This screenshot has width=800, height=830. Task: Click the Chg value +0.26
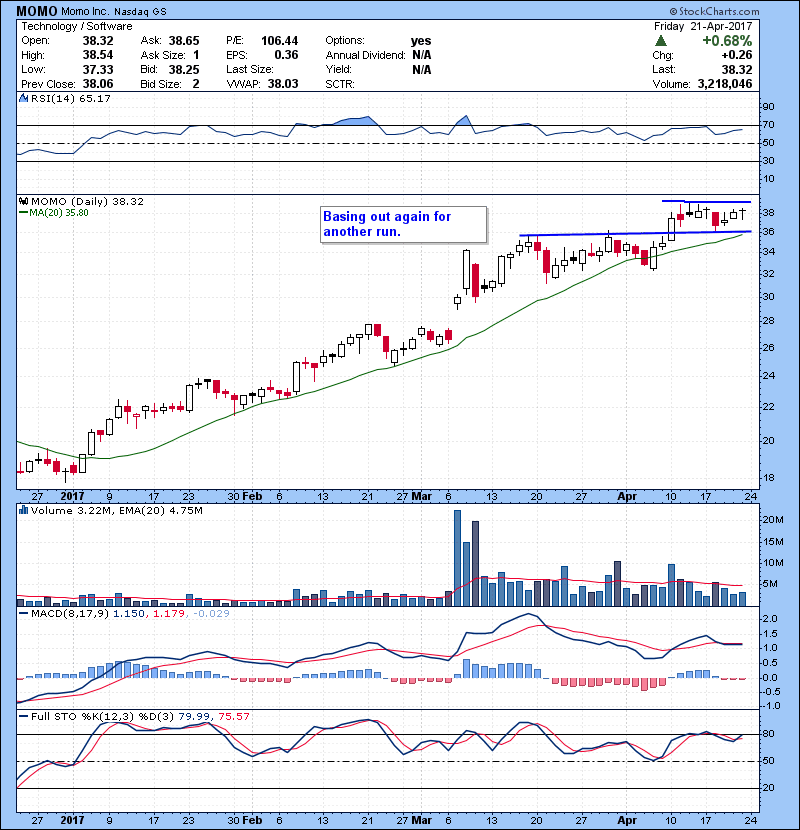coord(736,55)
